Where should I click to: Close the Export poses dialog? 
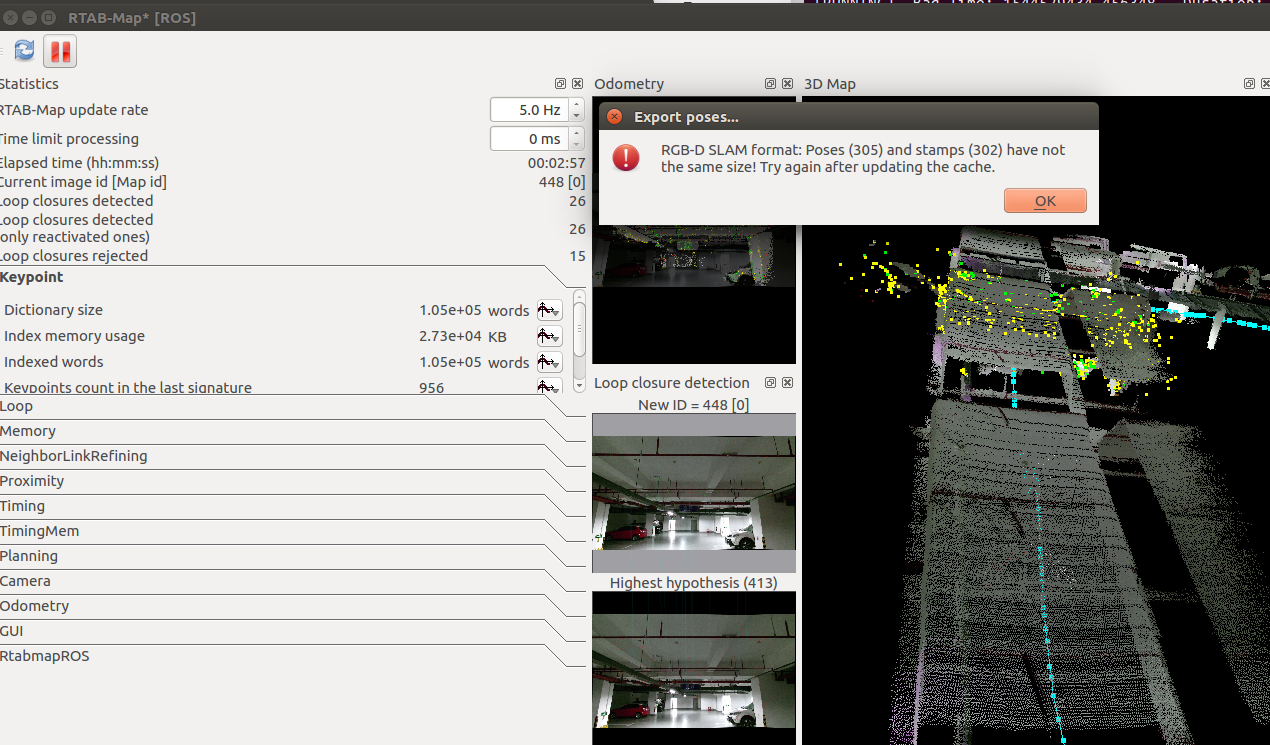tap(615, 117)
